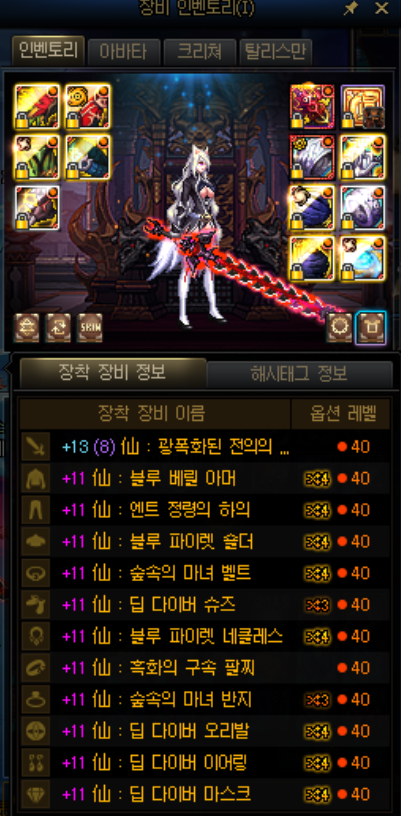Select the locked green pants equipment slot
The image size is (401, 816).
point(37,157)
